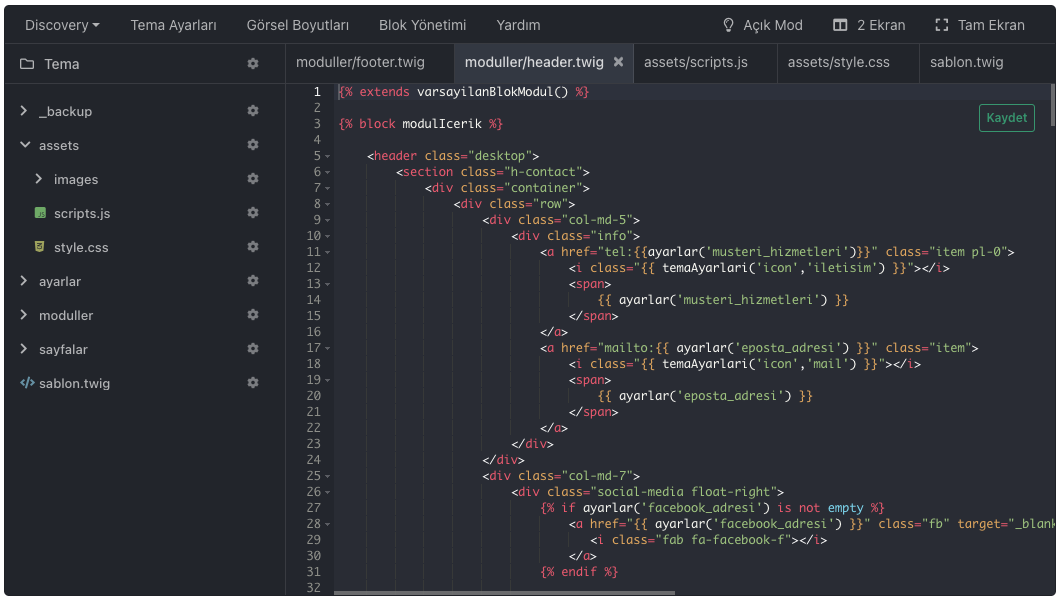This screenshot has width=1061, height=601.
Task: Open Tema Ayarları menu
Action: point(173,25)
